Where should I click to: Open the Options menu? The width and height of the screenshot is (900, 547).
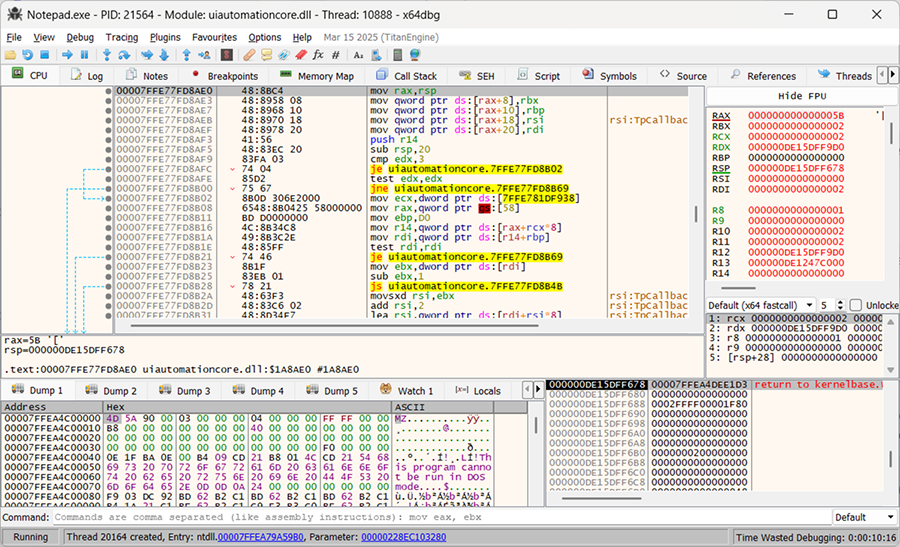265,37
